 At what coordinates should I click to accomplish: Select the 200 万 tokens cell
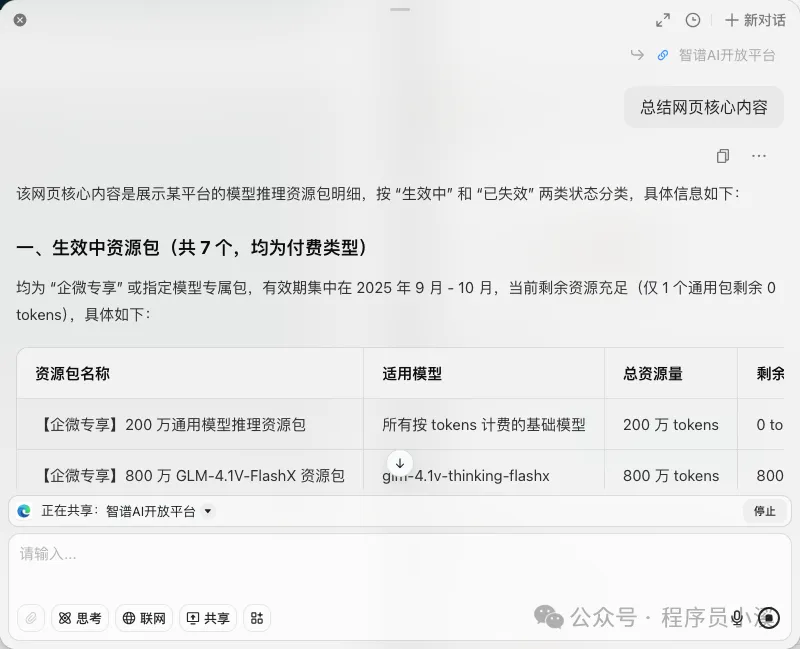[671, 425]
